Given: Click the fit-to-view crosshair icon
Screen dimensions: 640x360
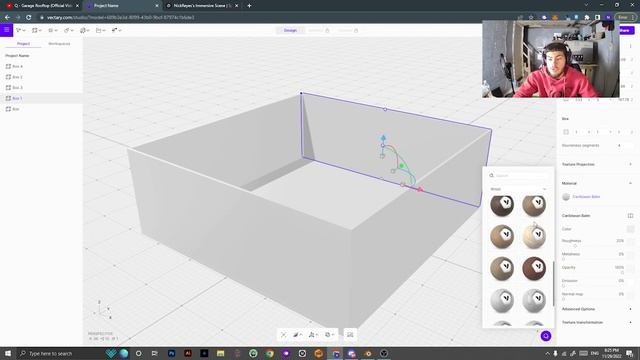Looking at the screenshot, I should click(x=283, y=335).
